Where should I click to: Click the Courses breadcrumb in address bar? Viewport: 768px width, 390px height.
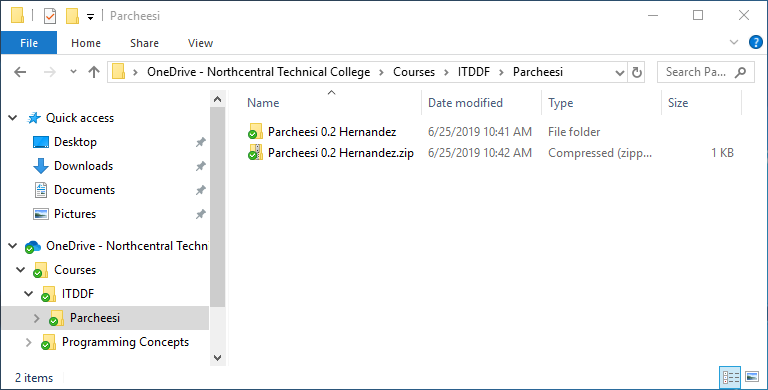pyautogui.click(x=414, y=72)
